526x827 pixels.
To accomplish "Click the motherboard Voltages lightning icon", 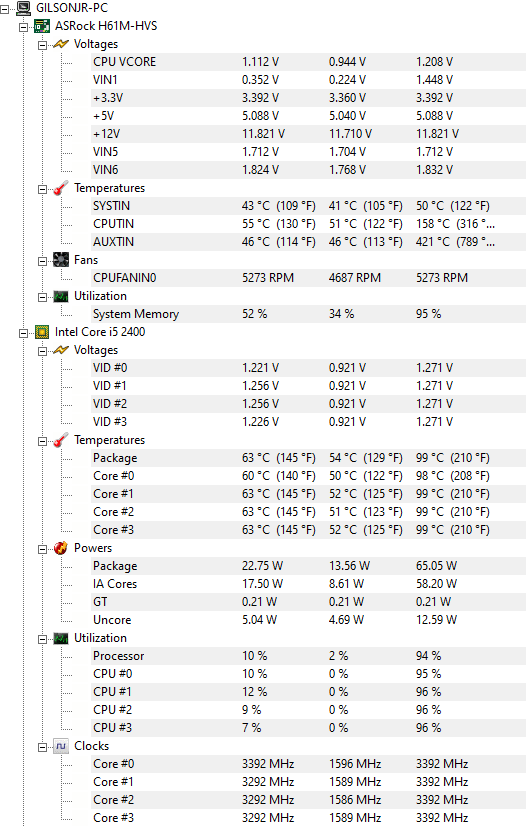I will click(61, 44).
